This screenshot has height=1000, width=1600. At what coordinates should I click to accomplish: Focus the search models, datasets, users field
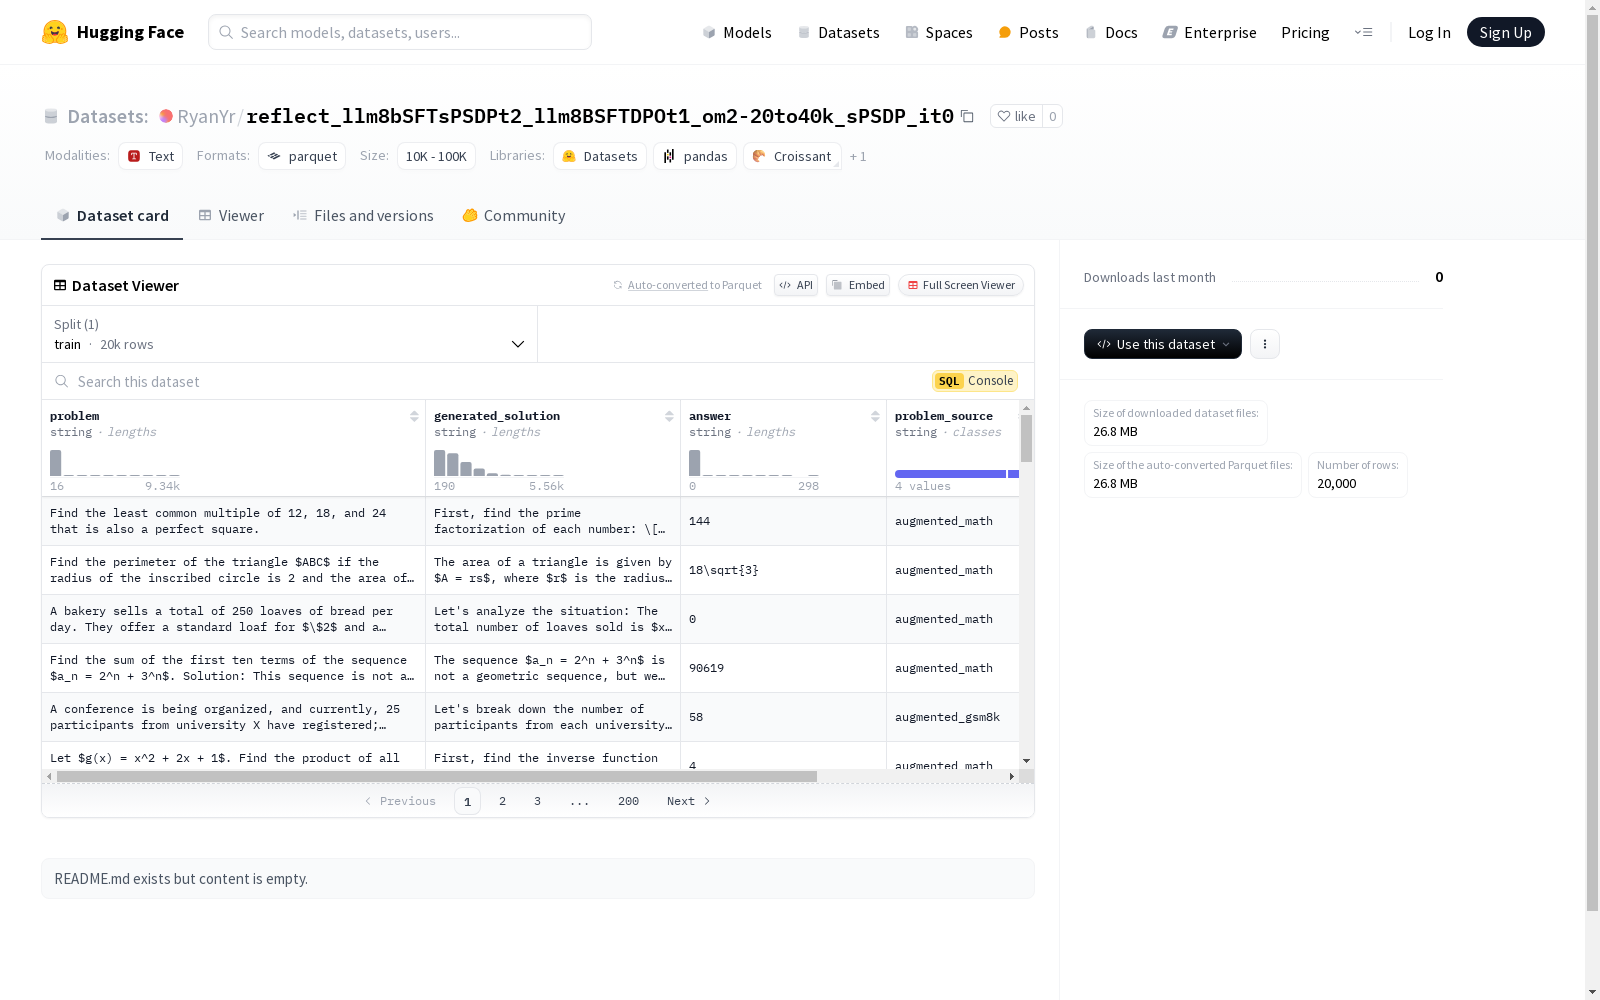pos(400,32)
